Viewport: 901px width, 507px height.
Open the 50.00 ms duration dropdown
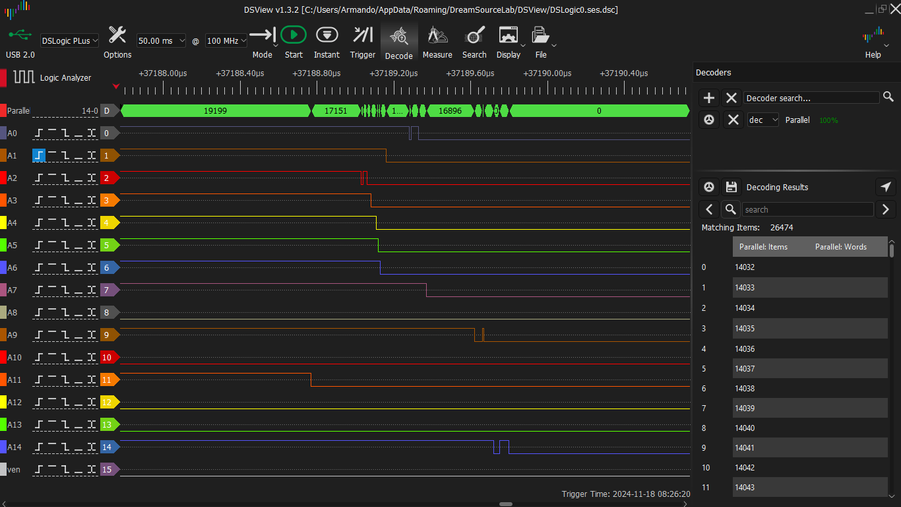tap(161, 41)
